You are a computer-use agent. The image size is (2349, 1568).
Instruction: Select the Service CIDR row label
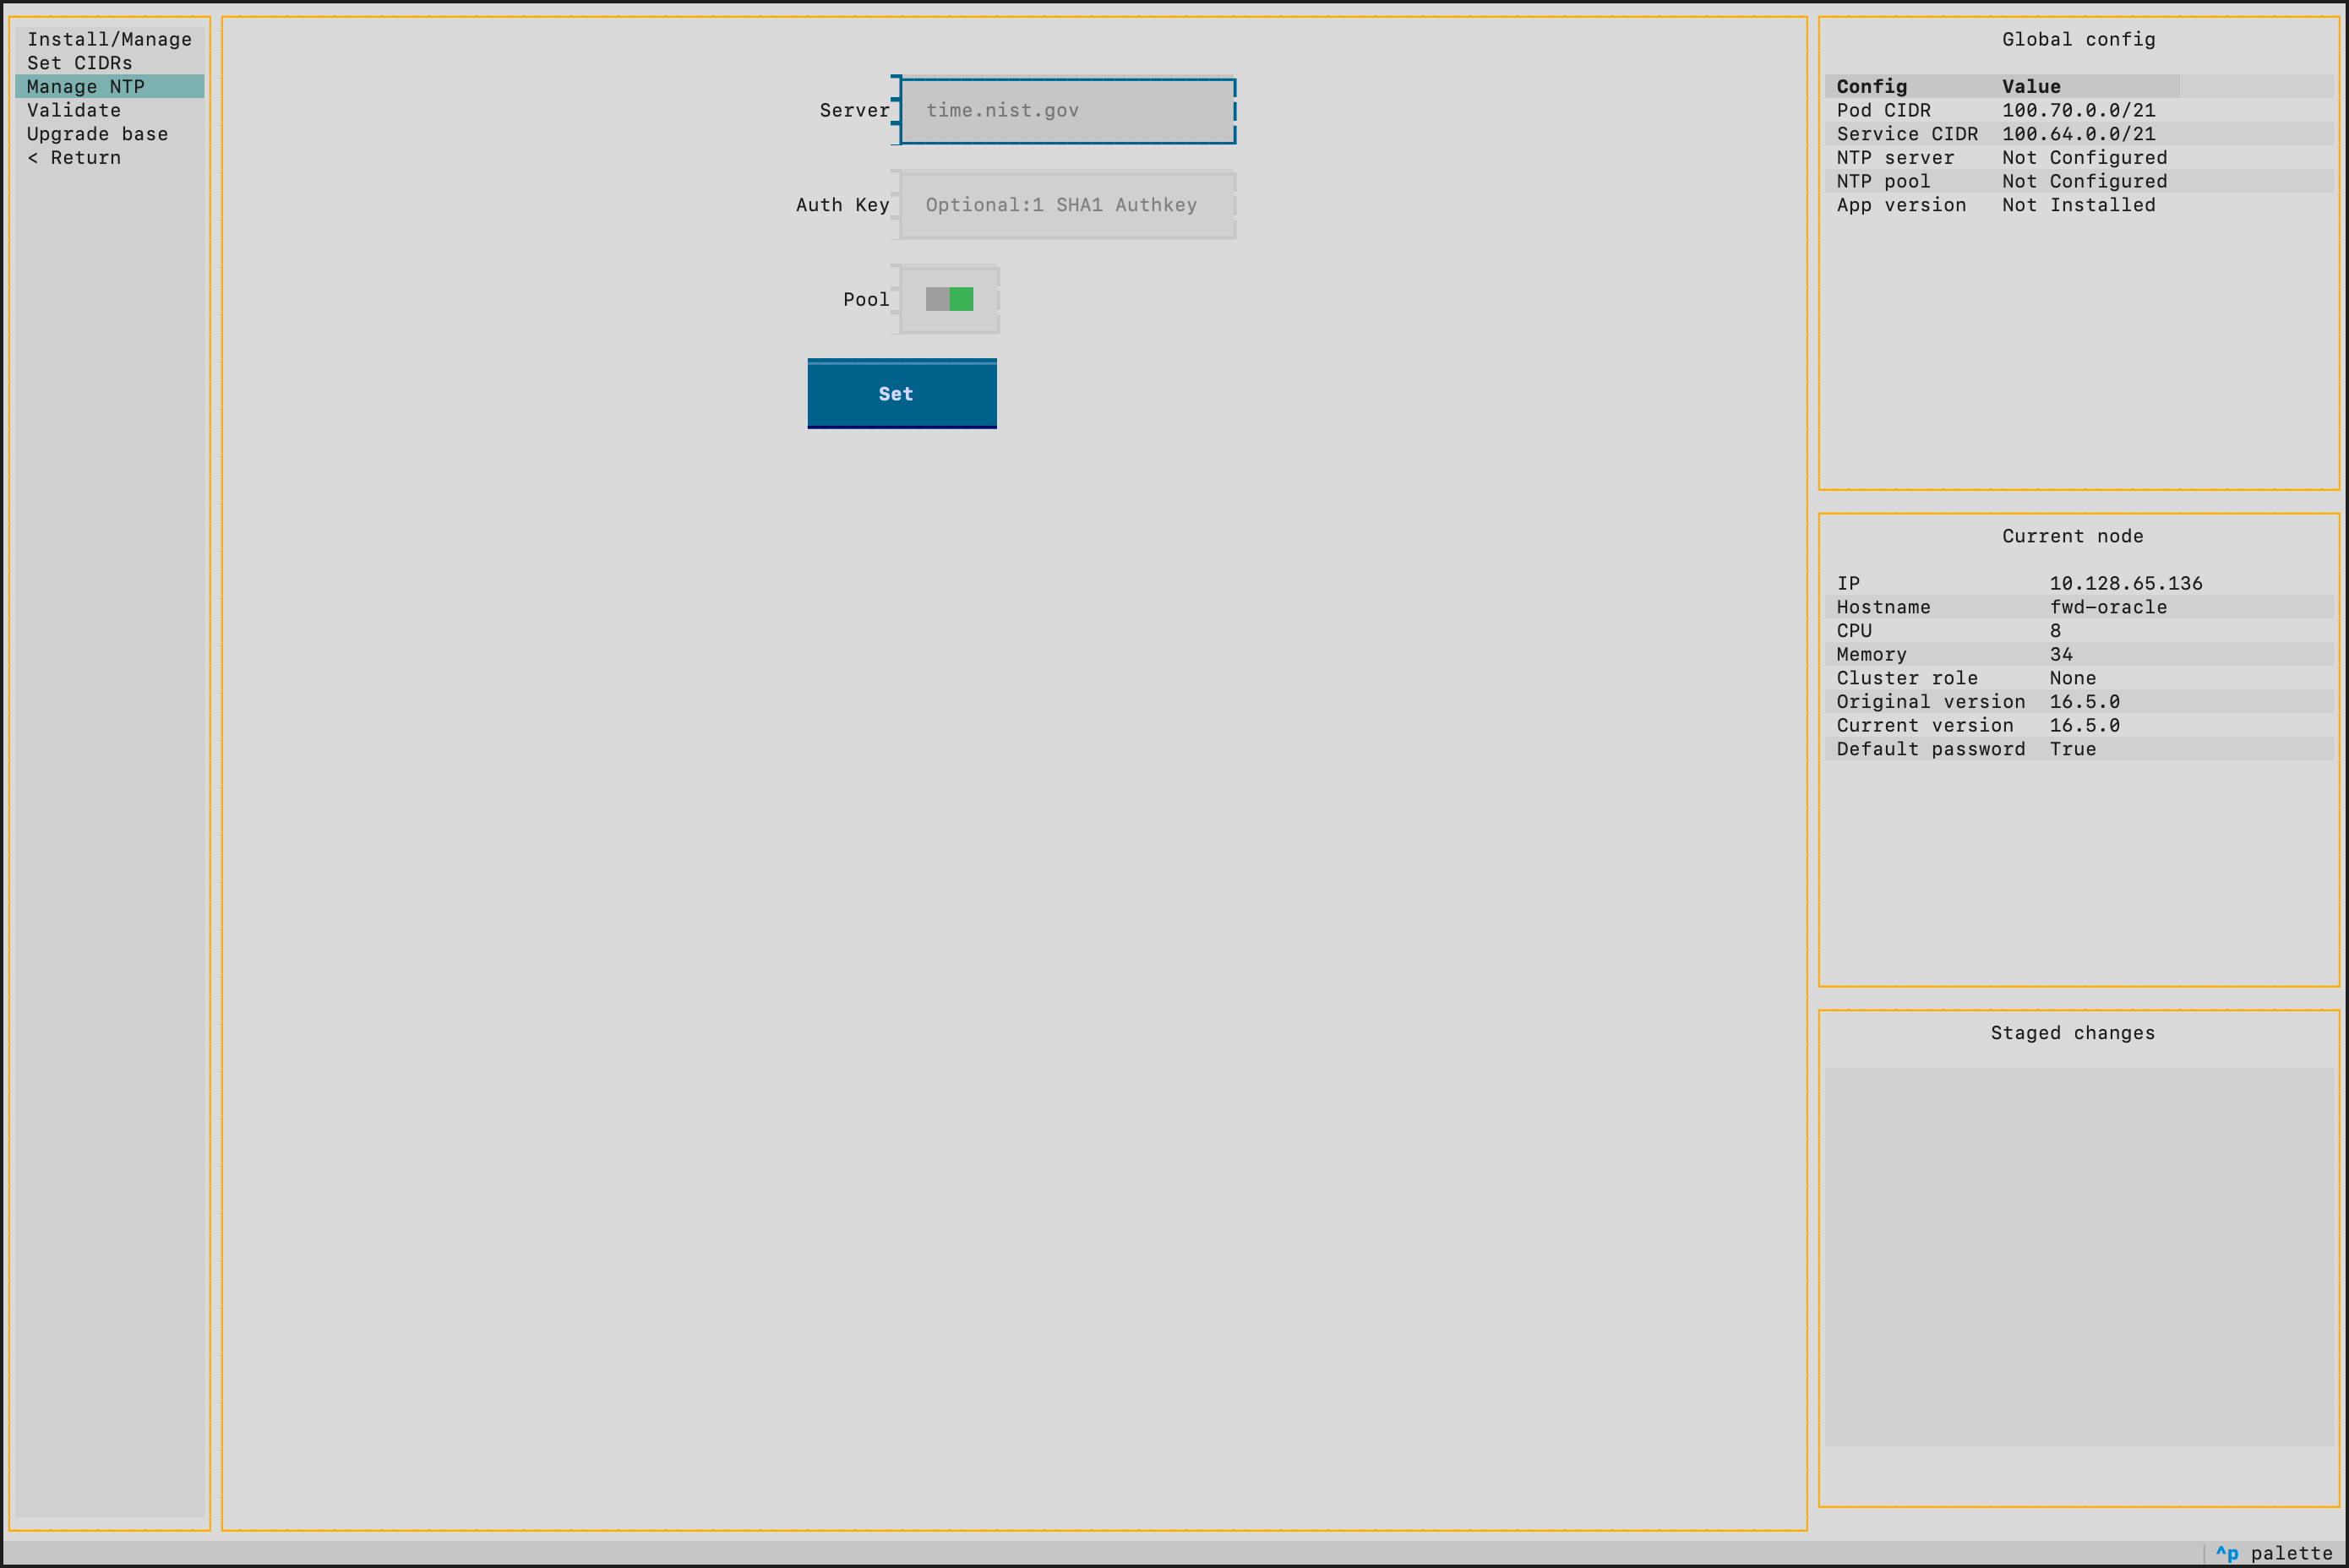pyautogui.click(x=1907, y=134)
